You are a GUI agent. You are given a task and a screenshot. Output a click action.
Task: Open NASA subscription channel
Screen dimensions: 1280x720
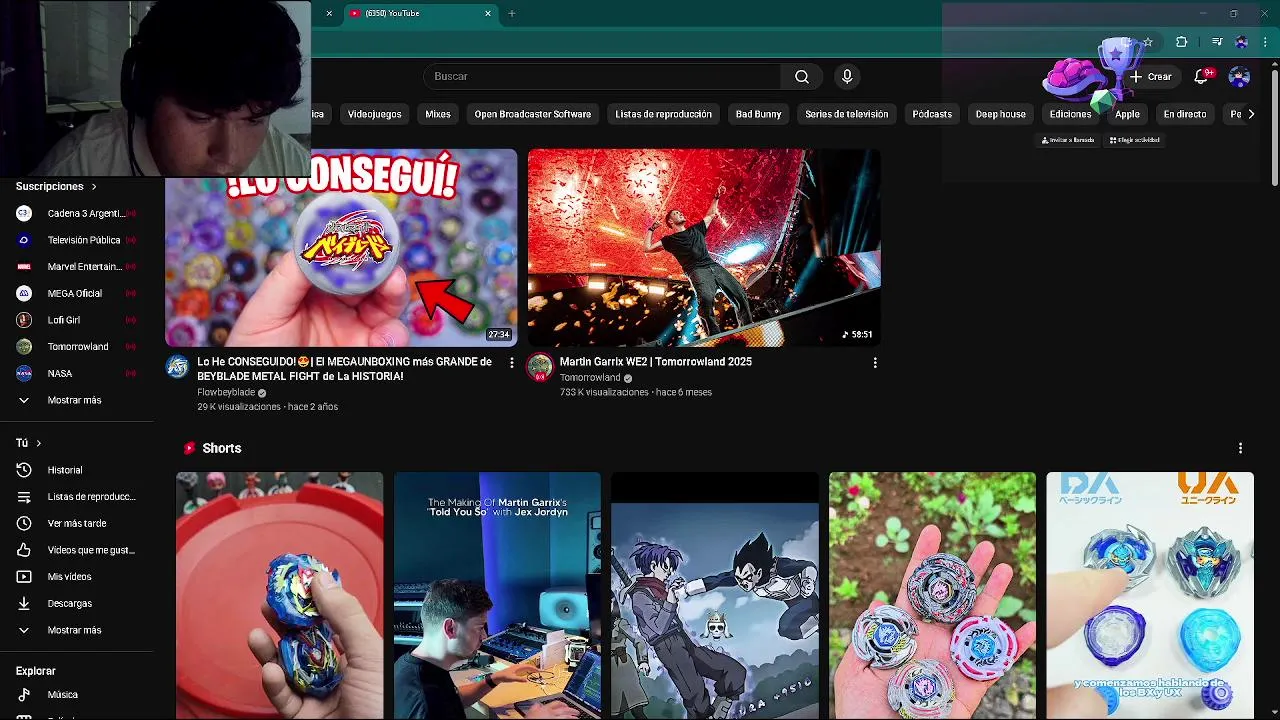pyautogui.click(x=76, y=373)
